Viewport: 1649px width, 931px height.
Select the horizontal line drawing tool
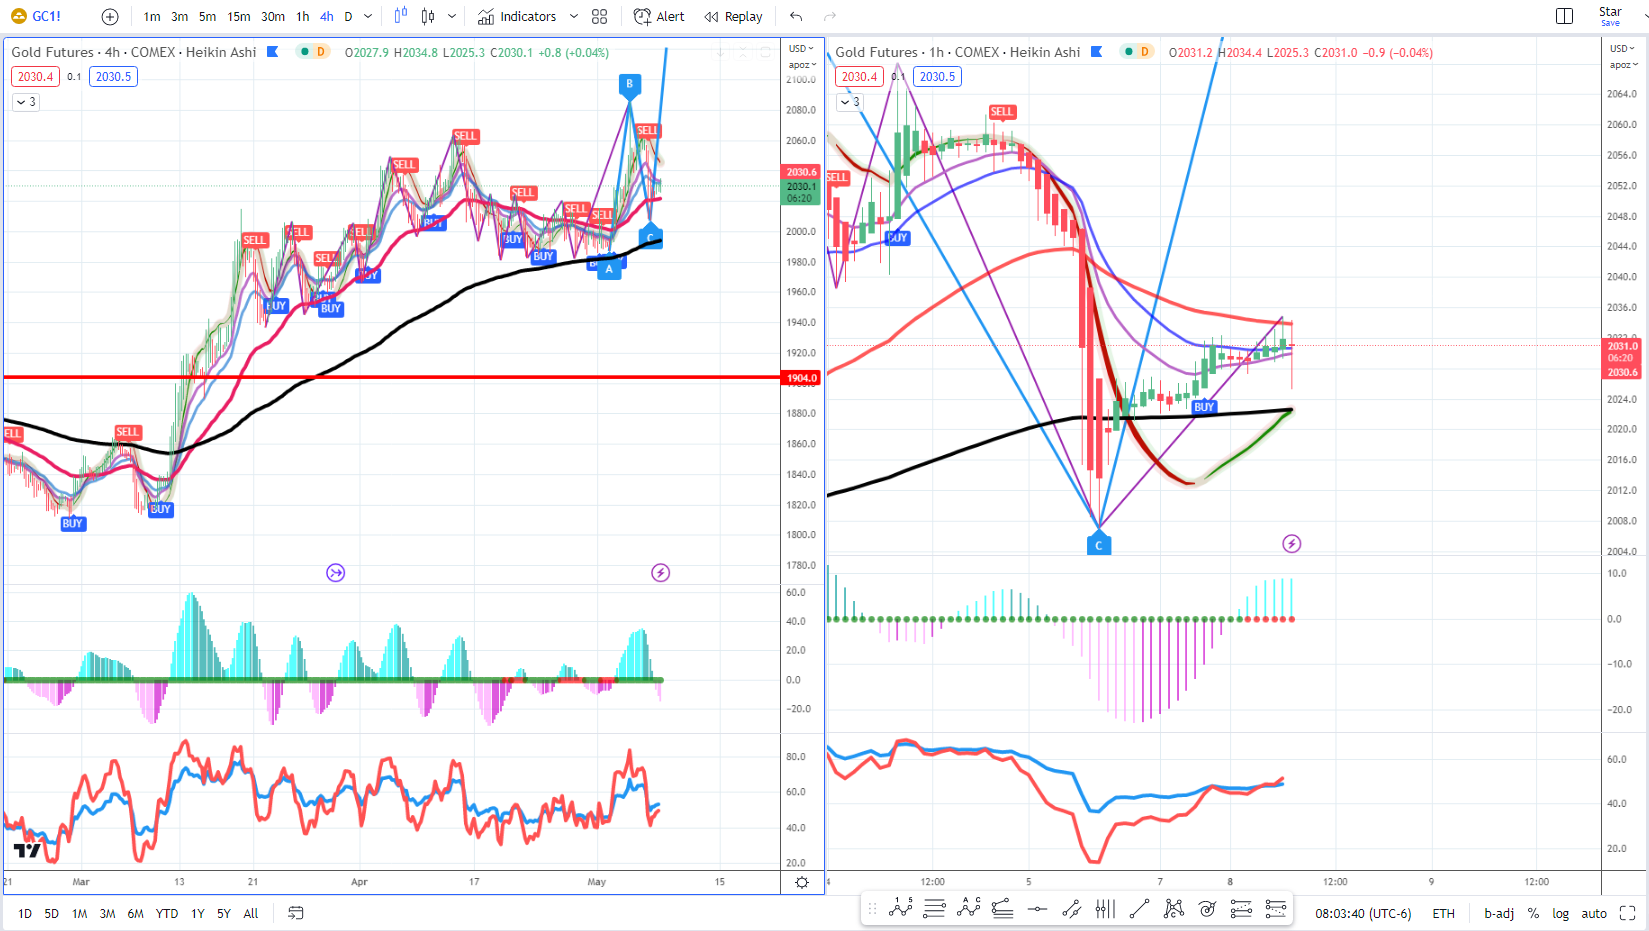pyautogui.click(x=1037, y=909)
